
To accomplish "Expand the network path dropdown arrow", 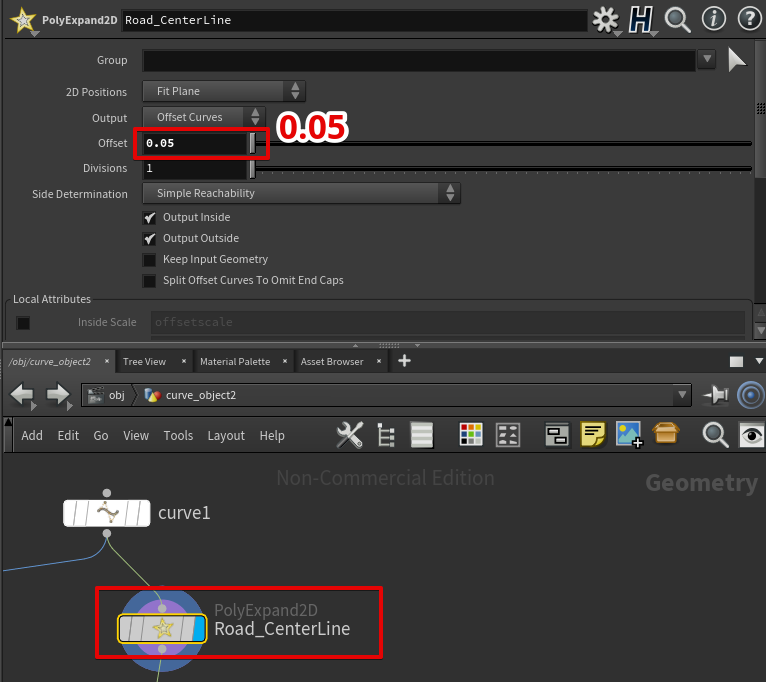I will [682, 394].
